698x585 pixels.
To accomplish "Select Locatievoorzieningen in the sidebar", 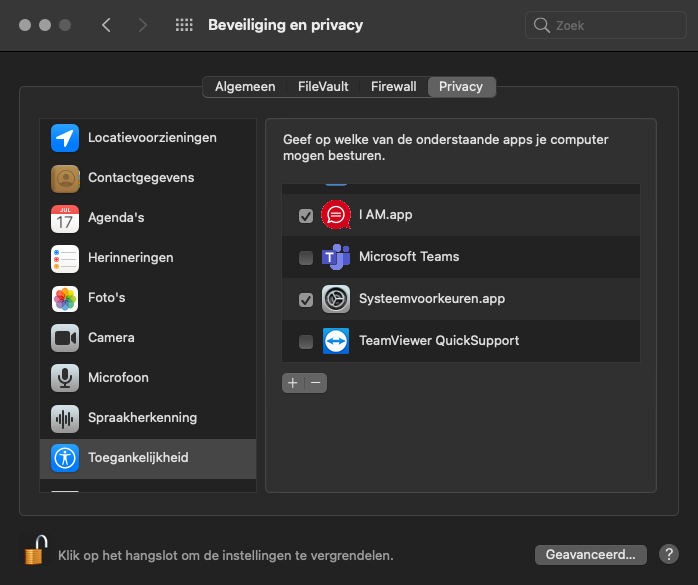I will tap(148, 138).
